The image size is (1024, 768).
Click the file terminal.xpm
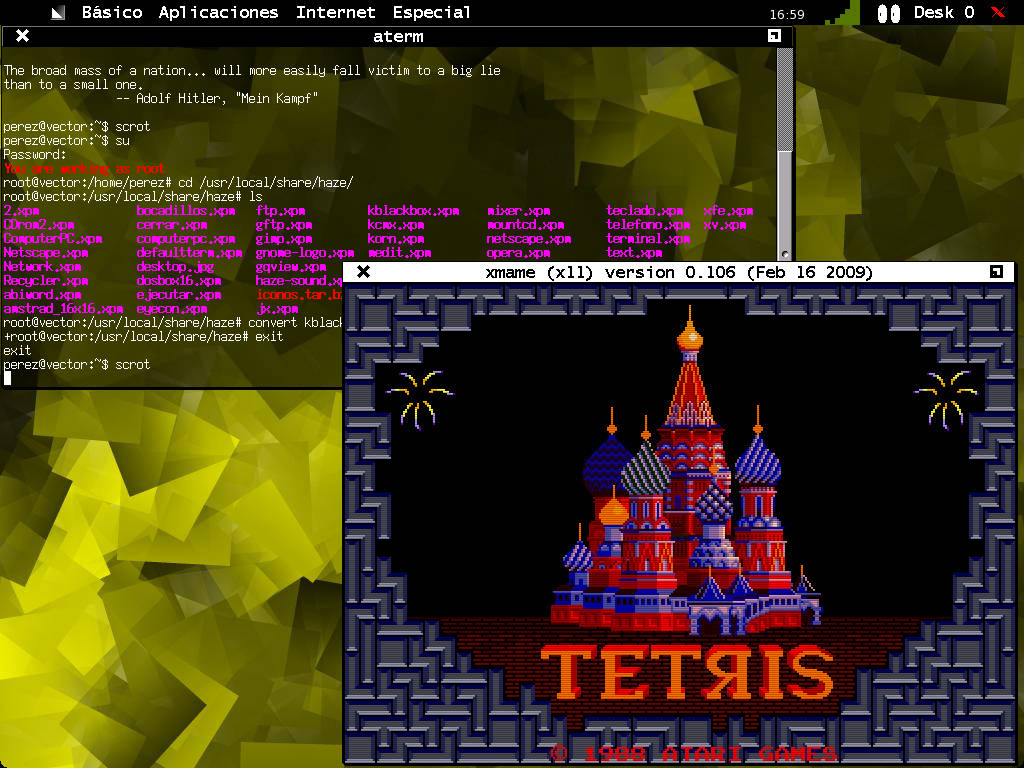pyautogui.click(x=648, y=239)
